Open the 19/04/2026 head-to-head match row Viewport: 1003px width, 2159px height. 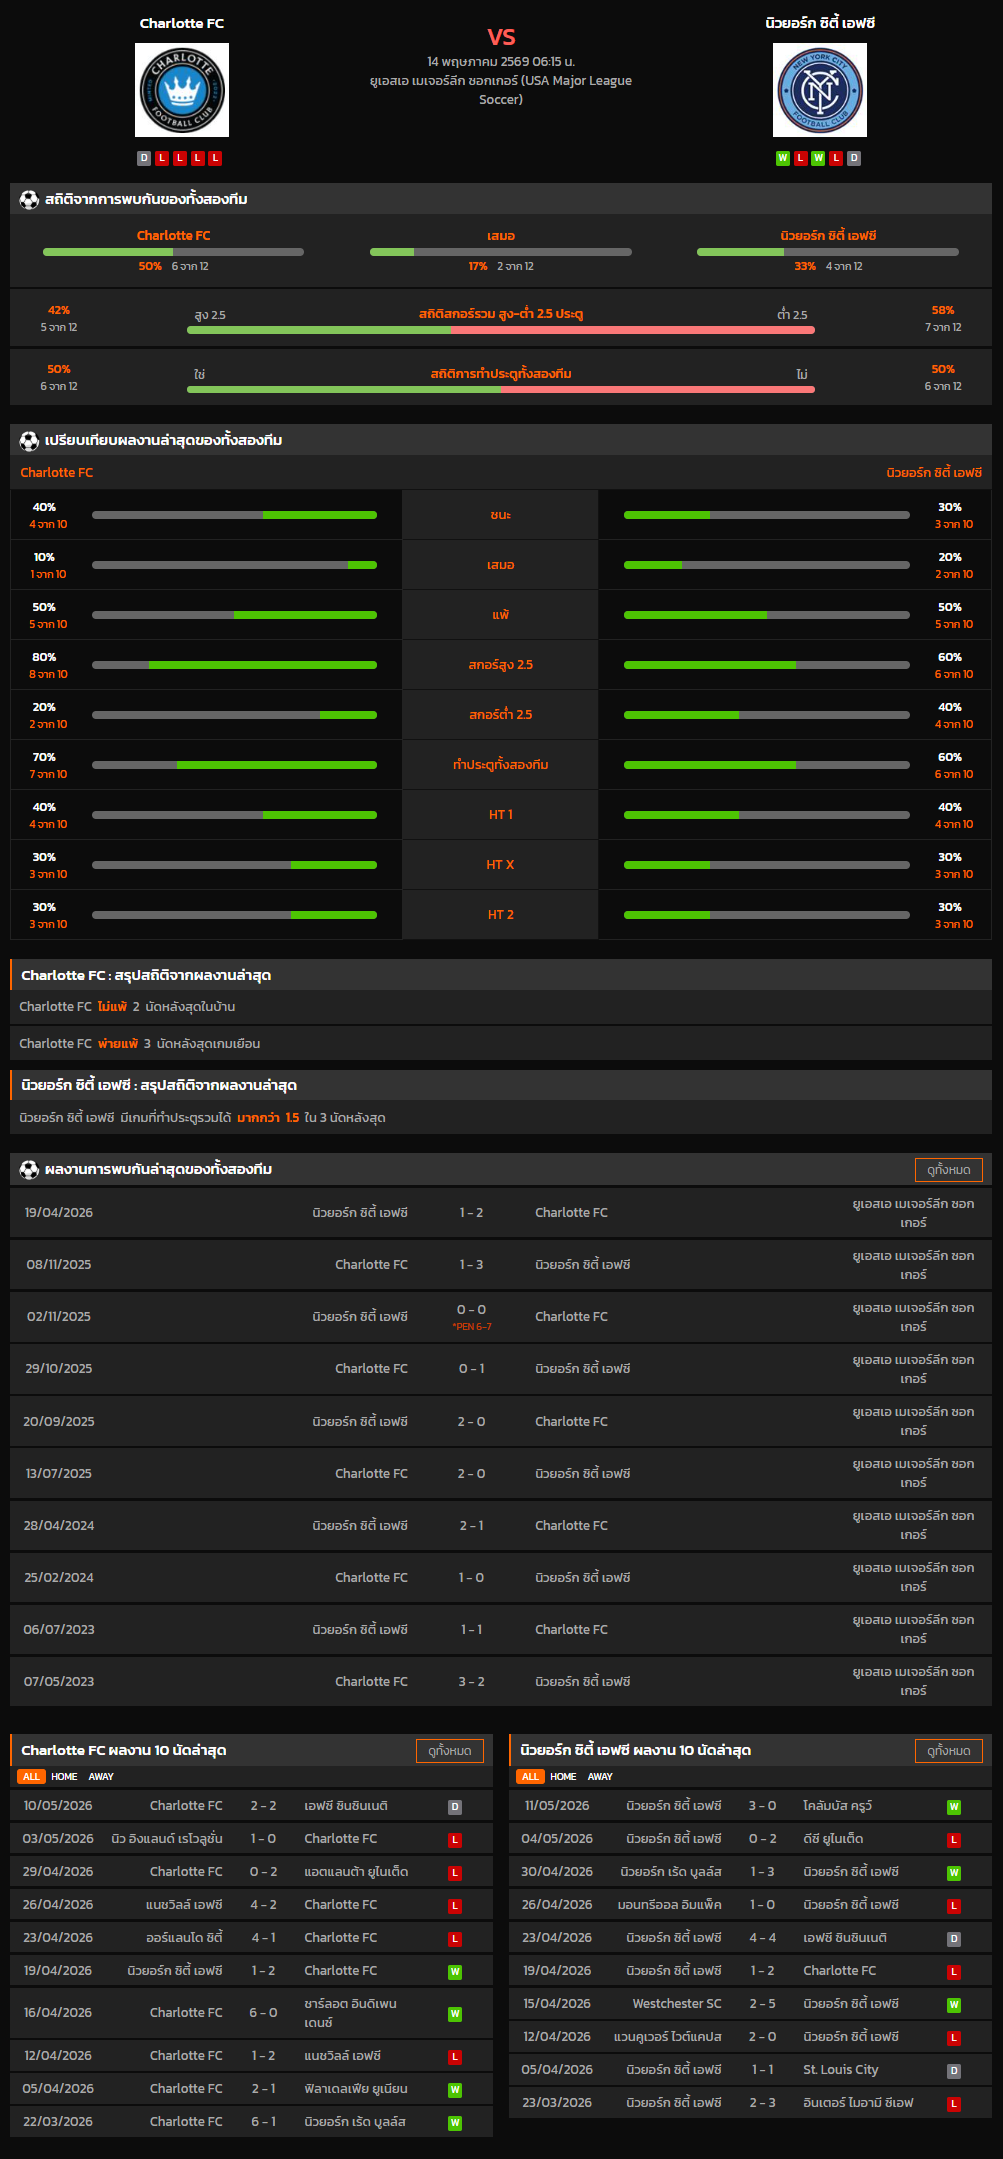[501, 1213]
